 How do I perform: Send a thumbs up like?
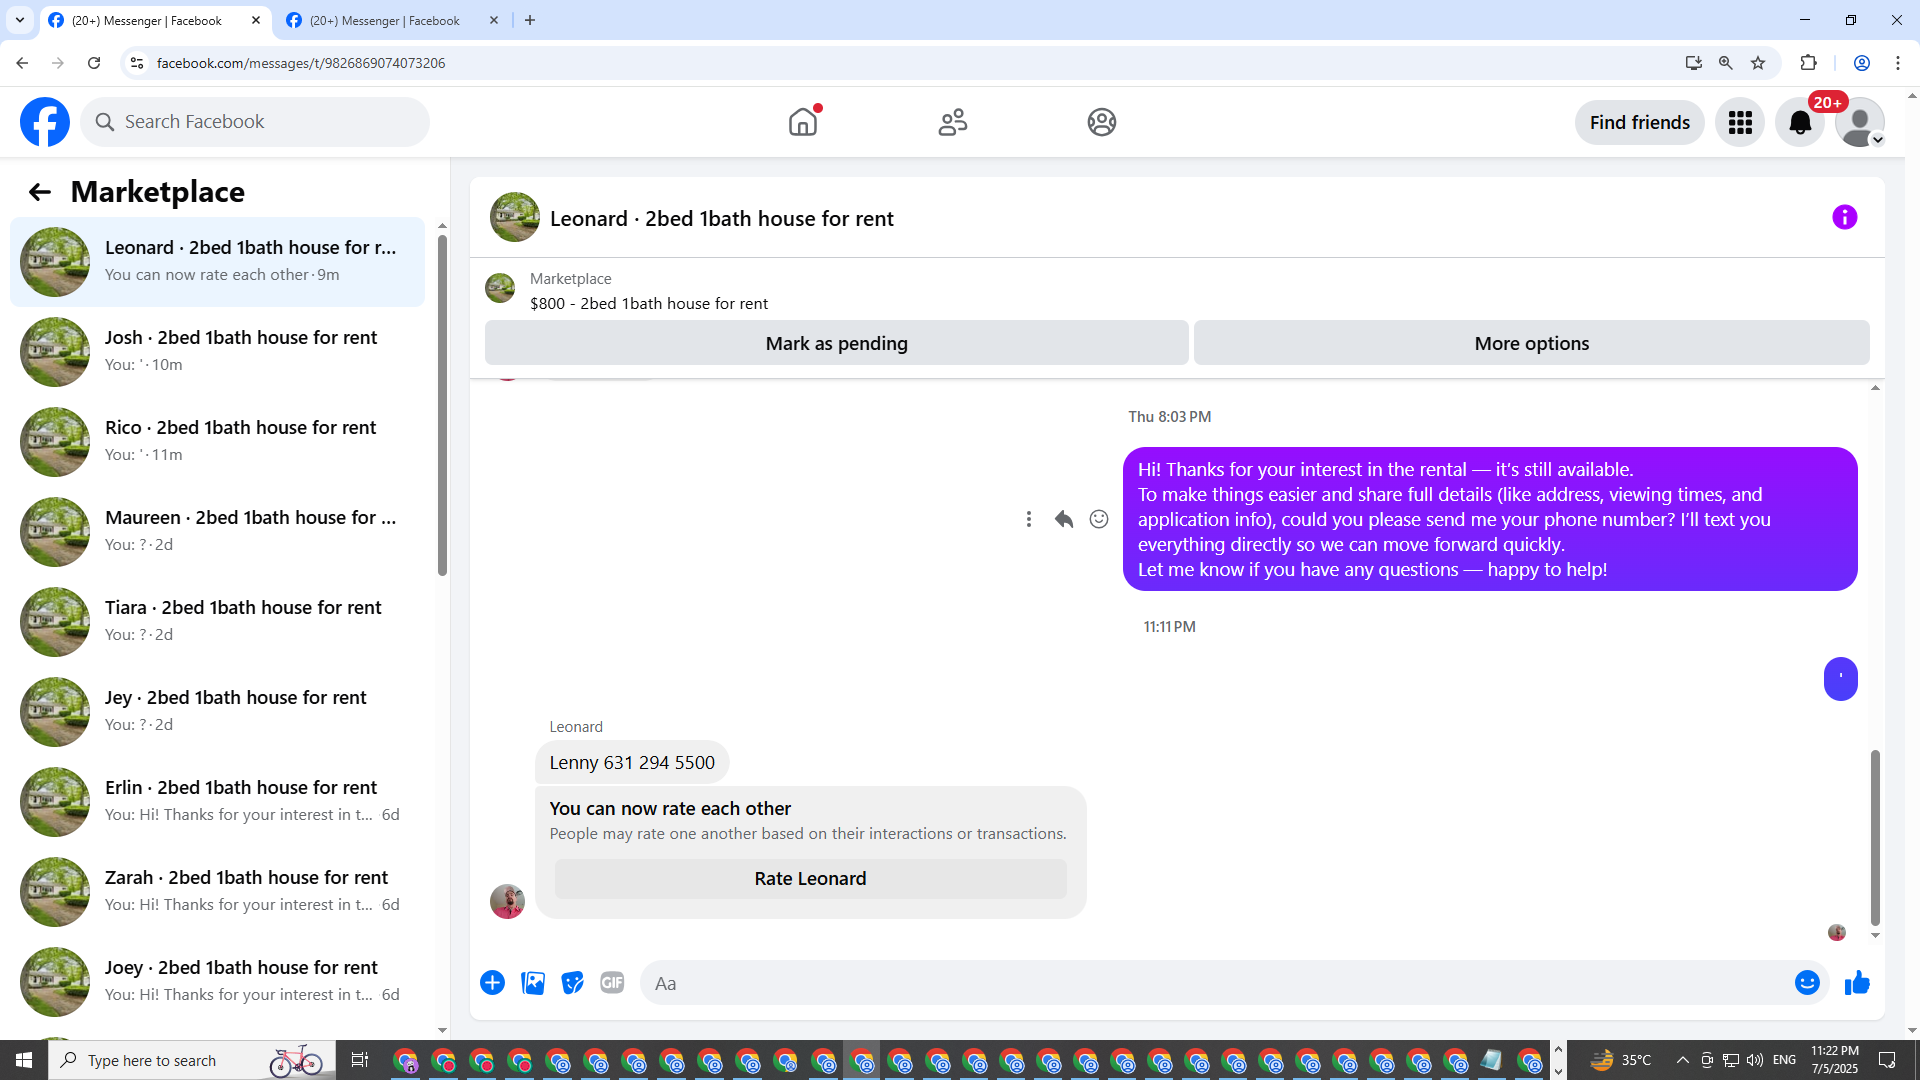(1857, 983)
